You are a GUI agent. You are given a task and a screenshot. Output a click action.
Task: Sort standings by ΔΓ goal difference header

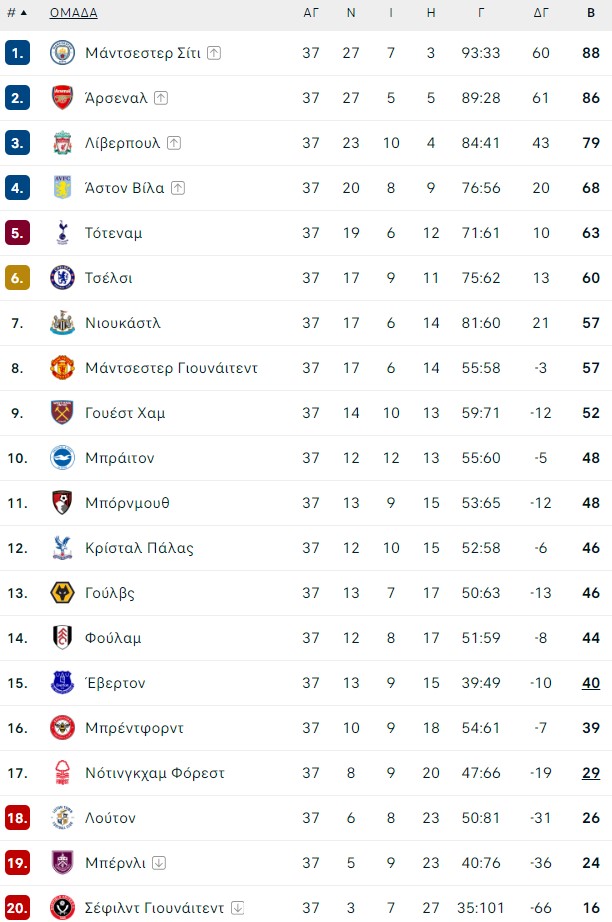tap(541, 13)
